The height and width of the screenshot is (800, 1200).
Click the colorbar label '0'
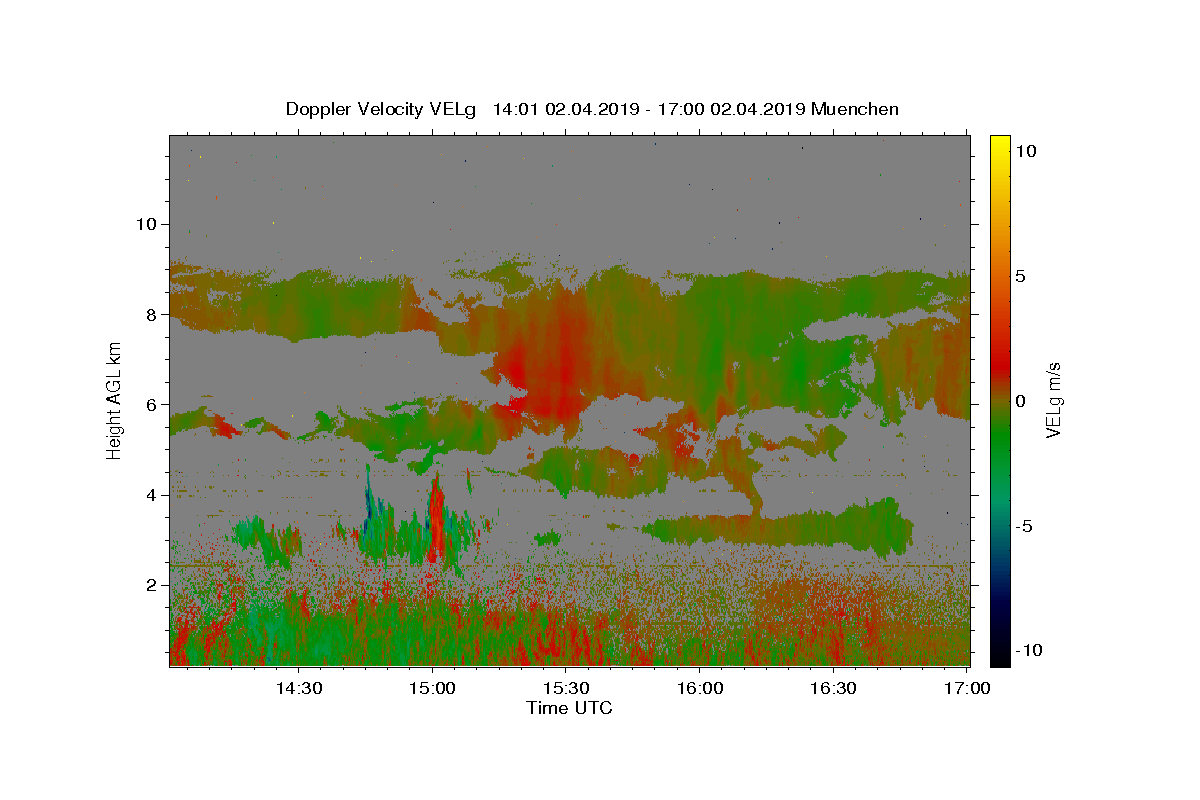click(1020, 401)
